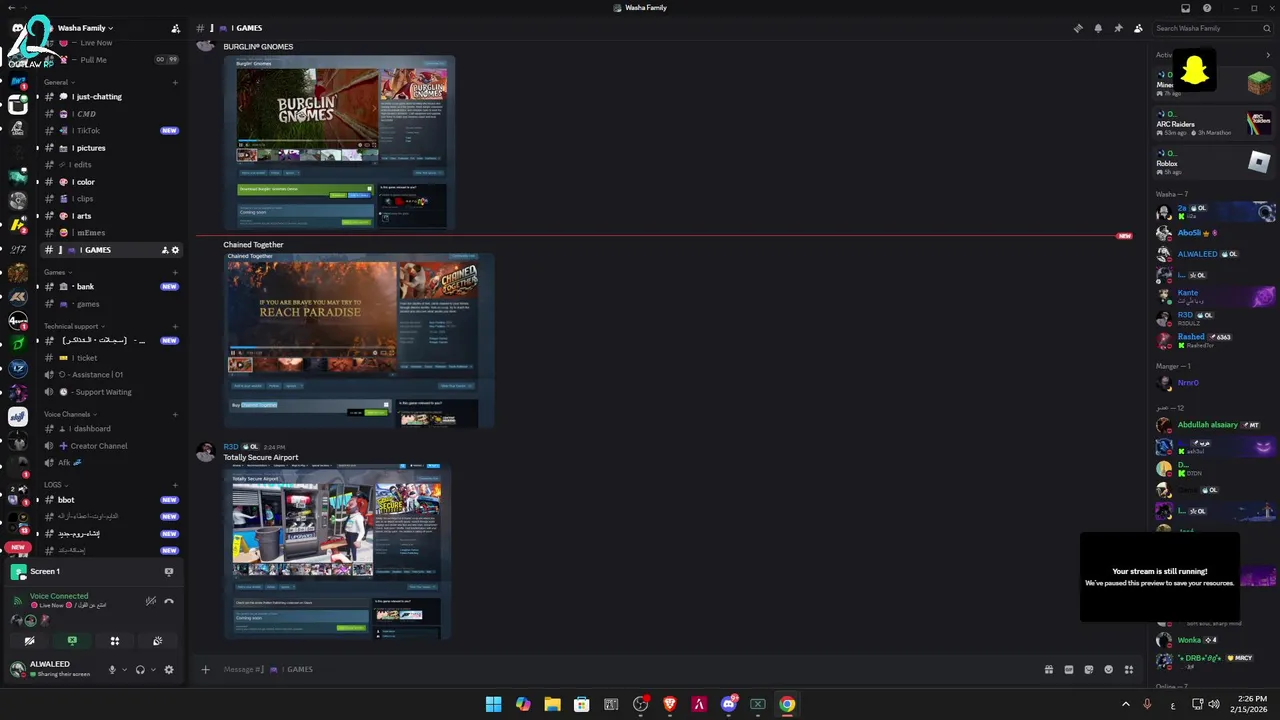The width and height of the screenshot is (1280, 720).
Task: Focus the Search Washa Family field
Action: [x=1213, y=28]
